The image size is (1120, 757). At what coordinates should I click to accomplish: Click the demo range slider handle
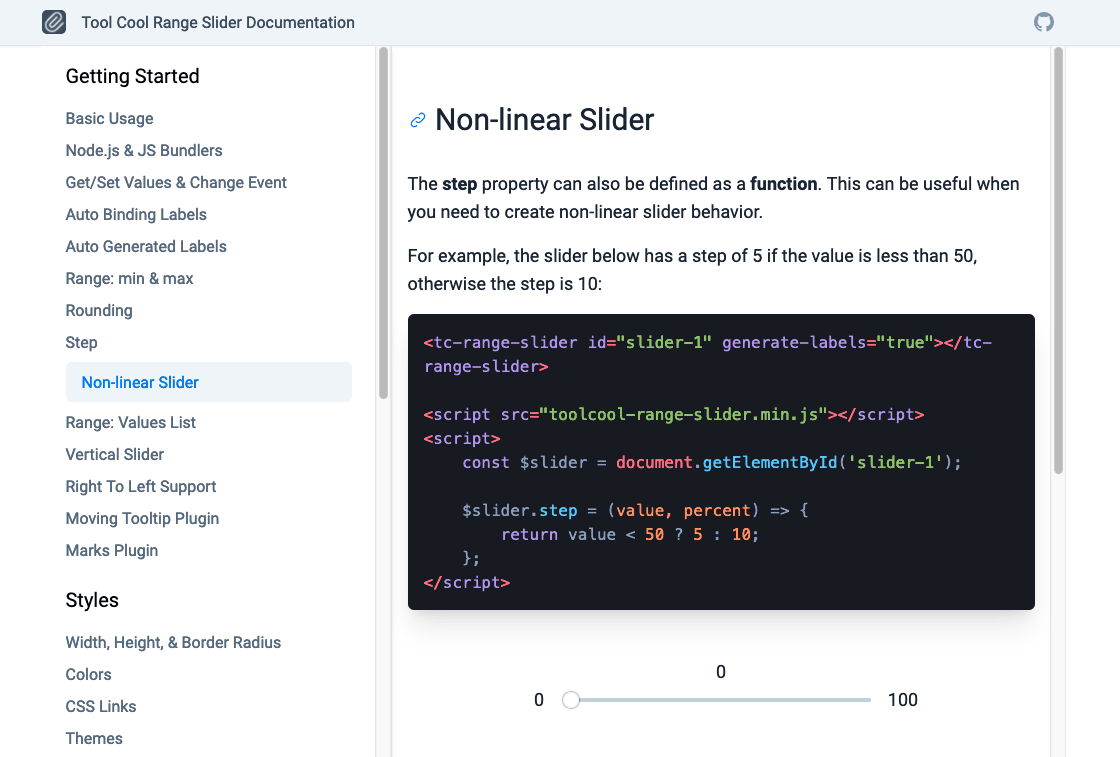(x=571, y=701)
